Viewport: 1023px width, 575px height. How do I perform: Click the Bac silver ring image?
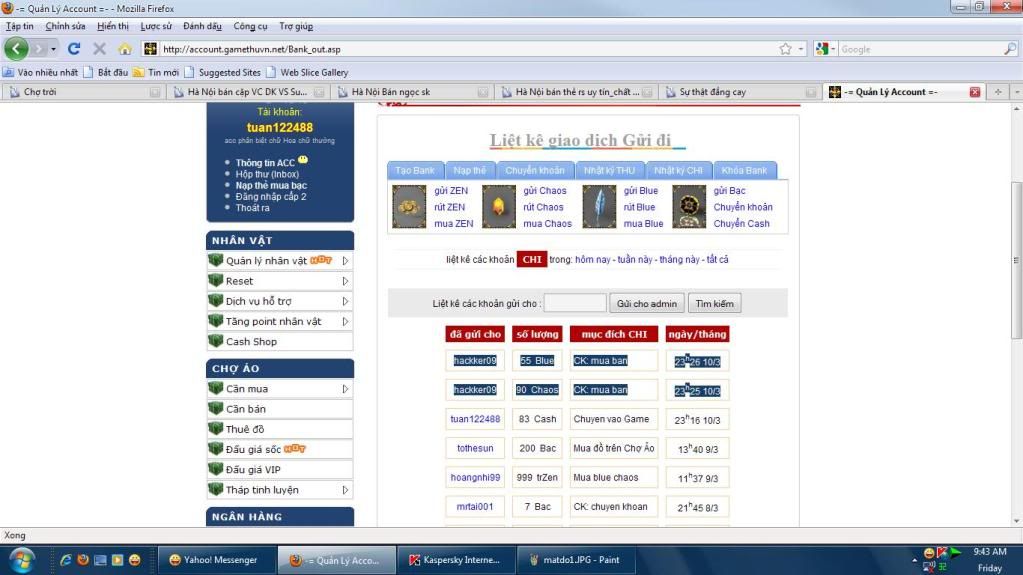pyautogui.click(x=689, y=207)
